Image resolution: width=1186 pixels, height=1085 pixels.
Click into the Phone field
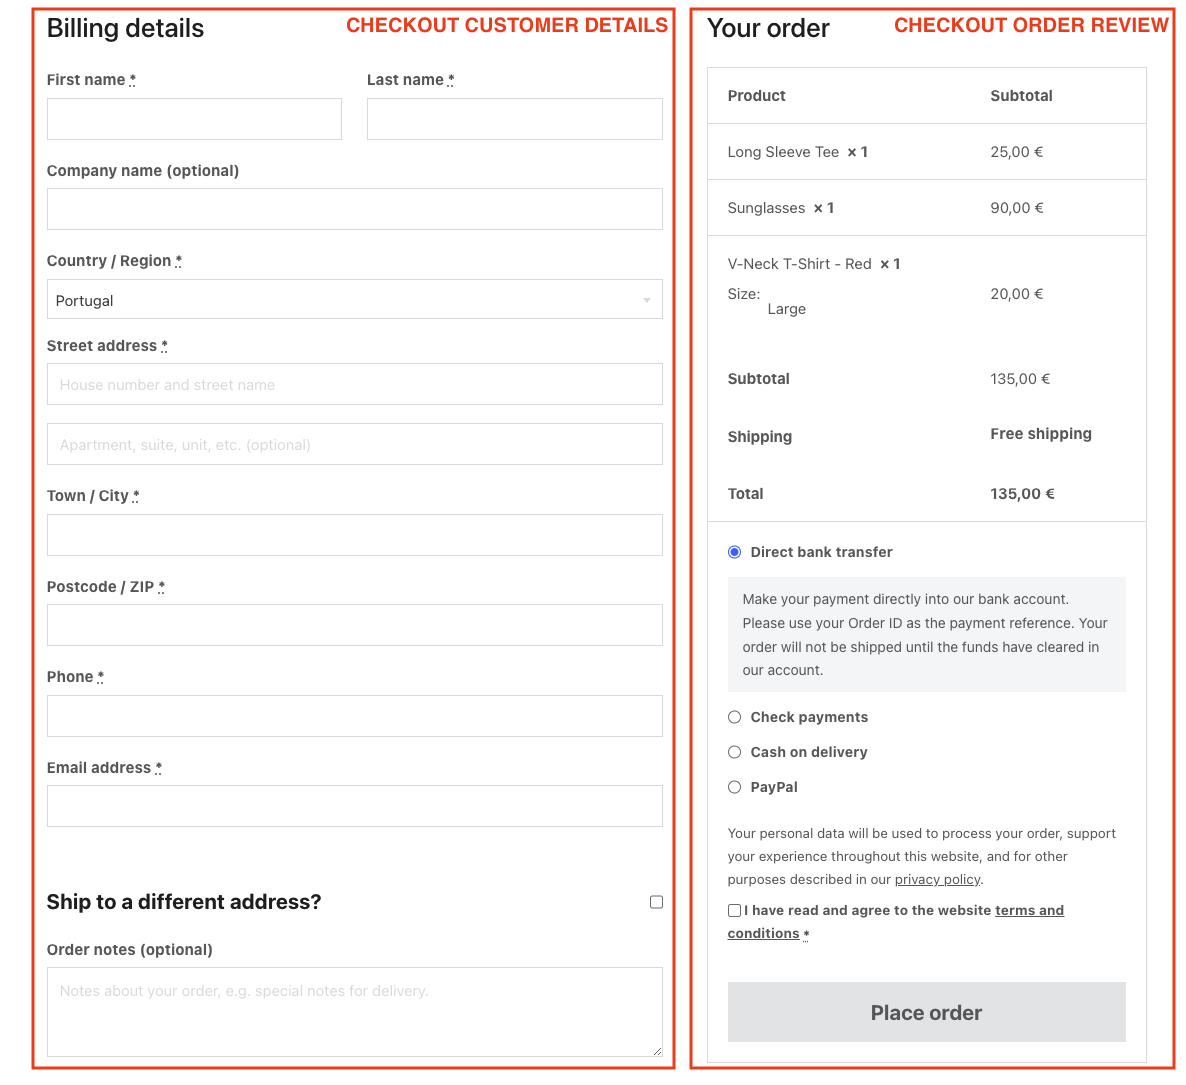click(354, 716)
